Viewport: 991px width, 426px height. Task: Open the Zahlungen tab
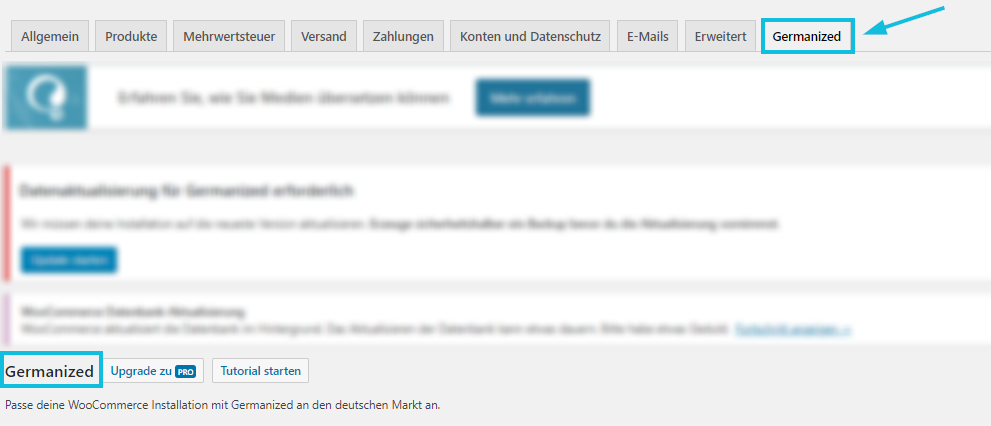click(403, 36)
